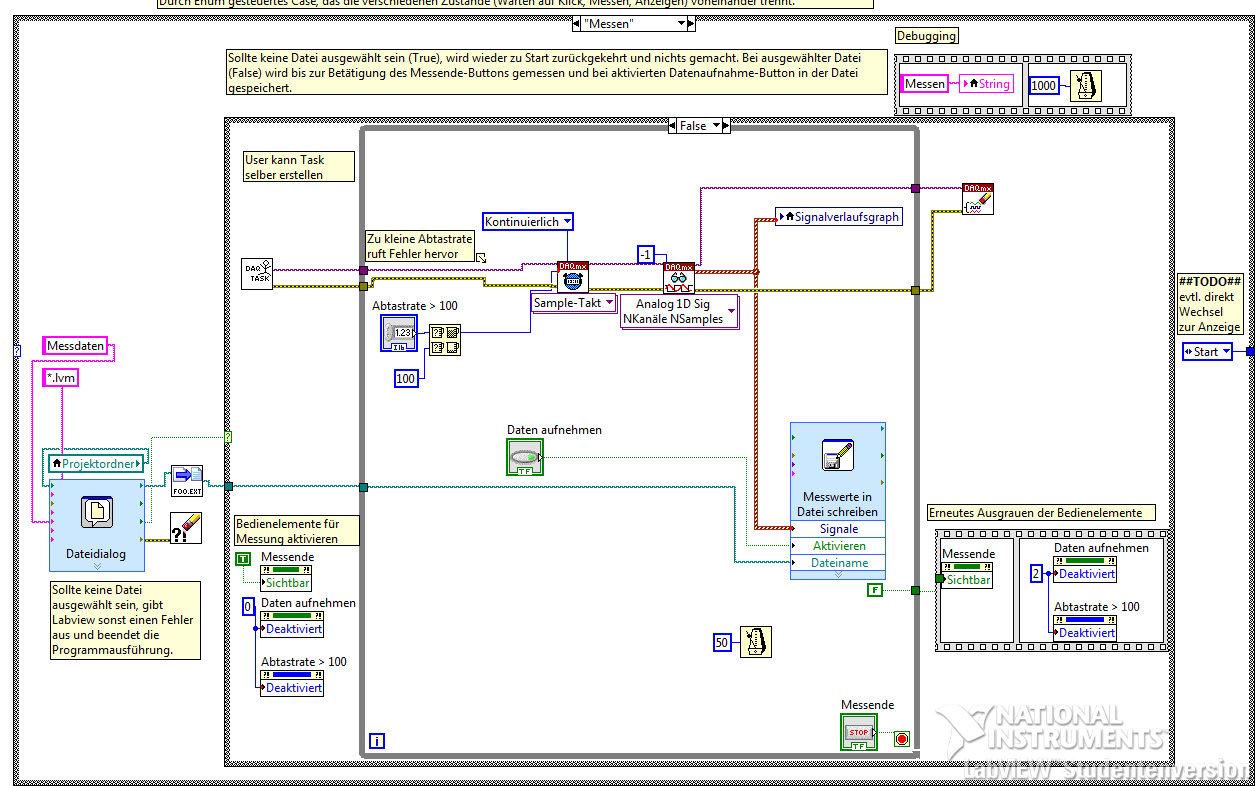Click the loop iteration terminal i
This screenshot has width=1255, height=786.
[377, 741]
